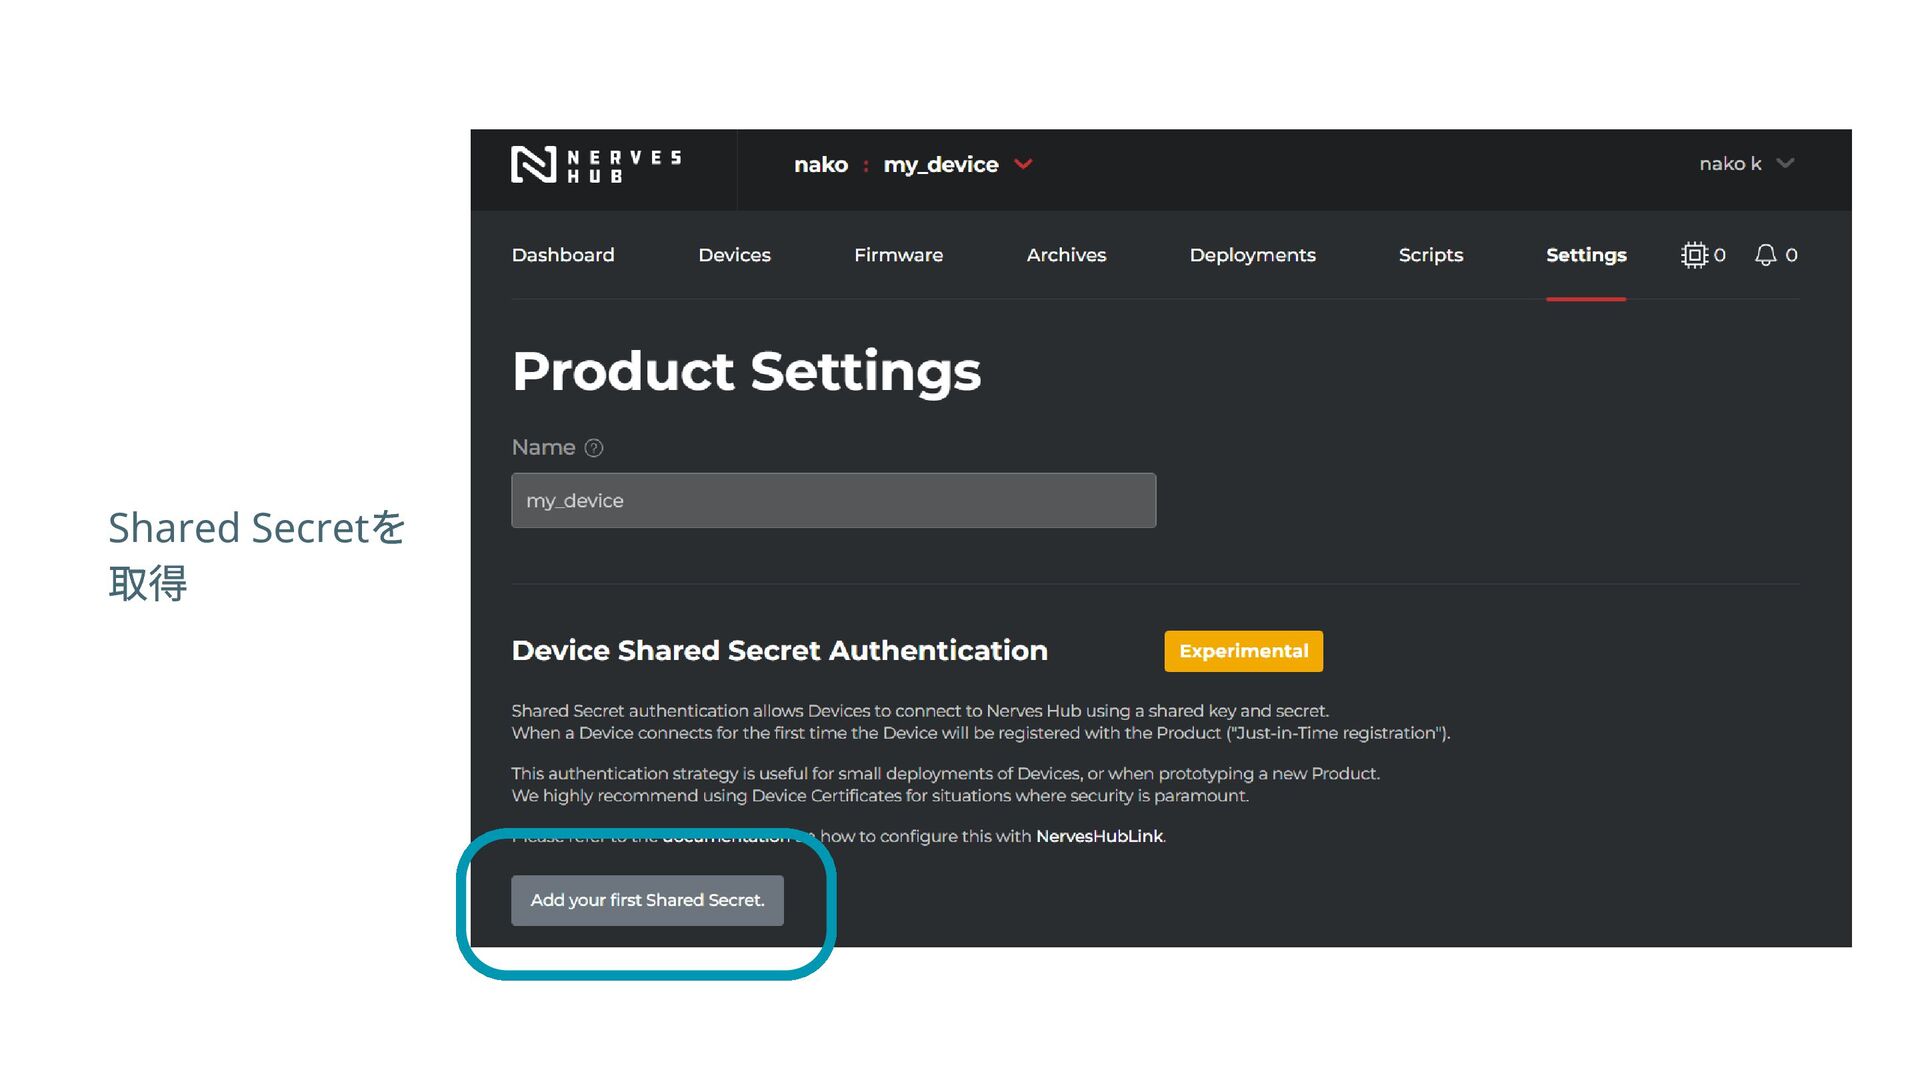This screenshot has height=1080, width=1920.
Task: Click the product Name input field
Action: (833, 500)
